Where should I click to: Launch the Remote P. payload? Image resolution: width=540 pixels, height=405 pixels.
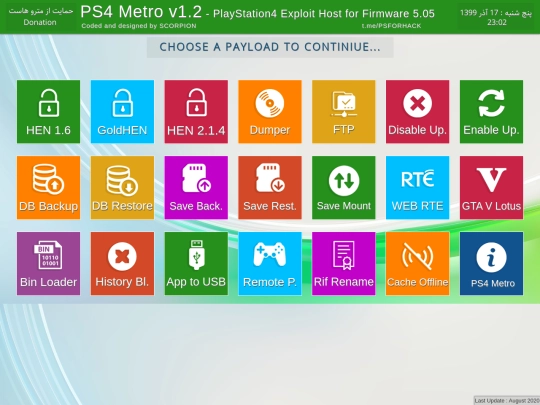[x=270, y=263]
